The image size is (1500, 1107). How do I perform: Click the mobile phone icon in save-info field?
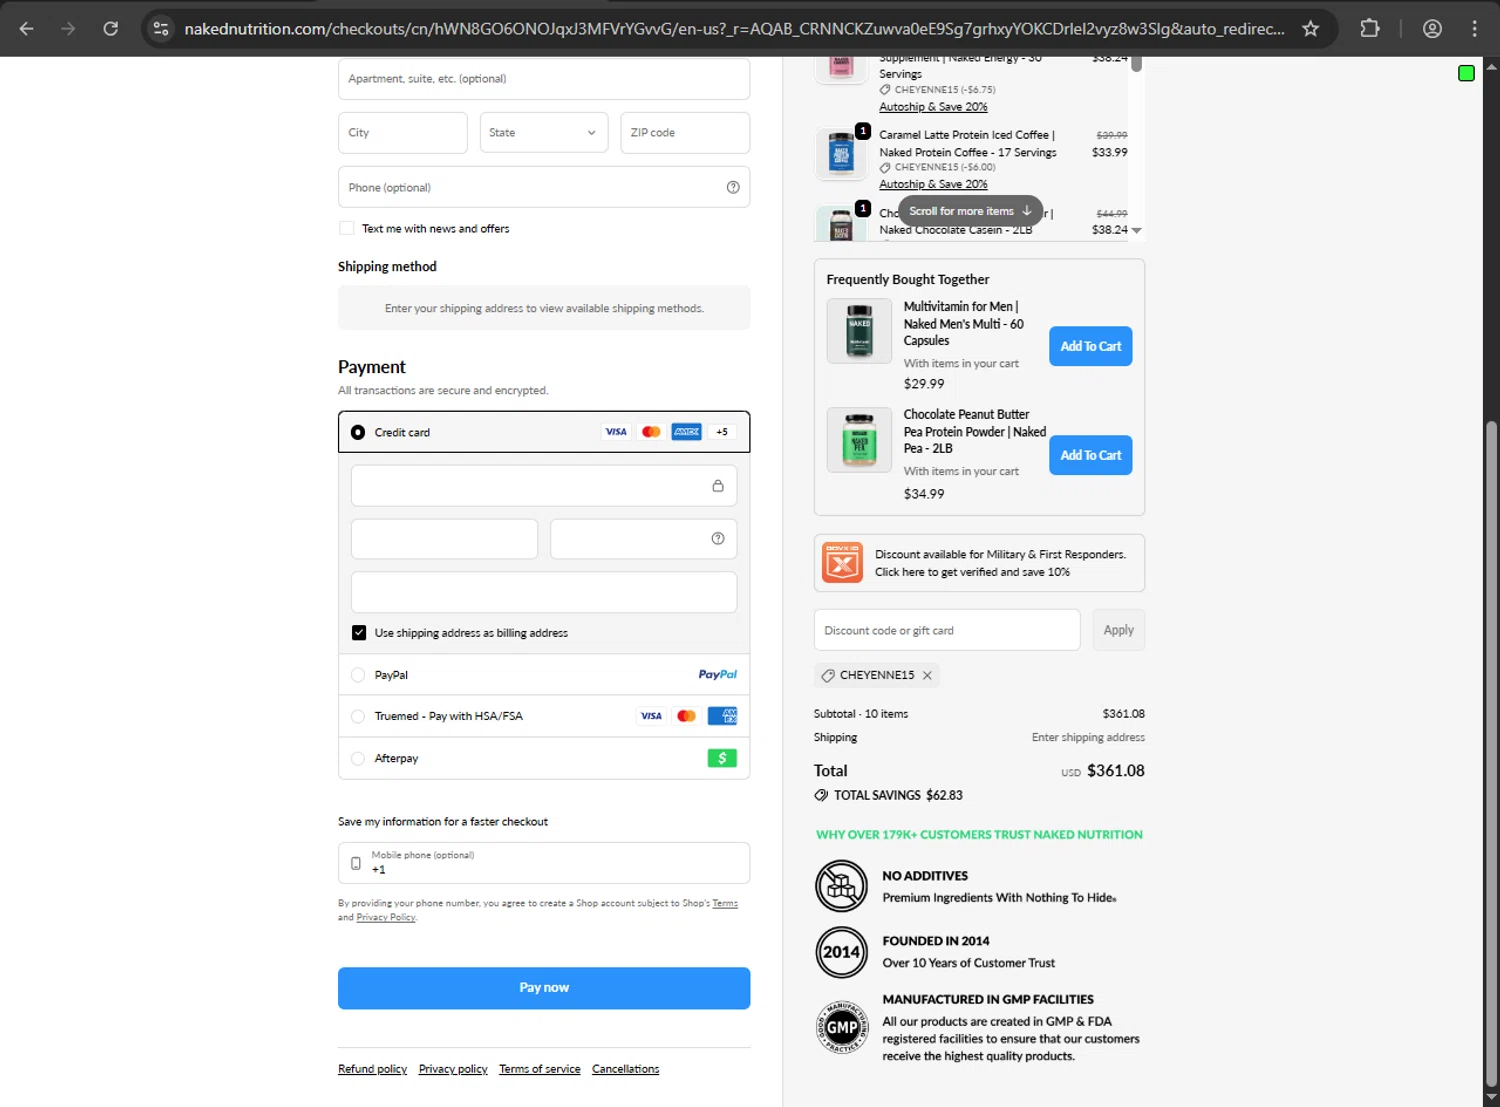[x=356, y=863]
